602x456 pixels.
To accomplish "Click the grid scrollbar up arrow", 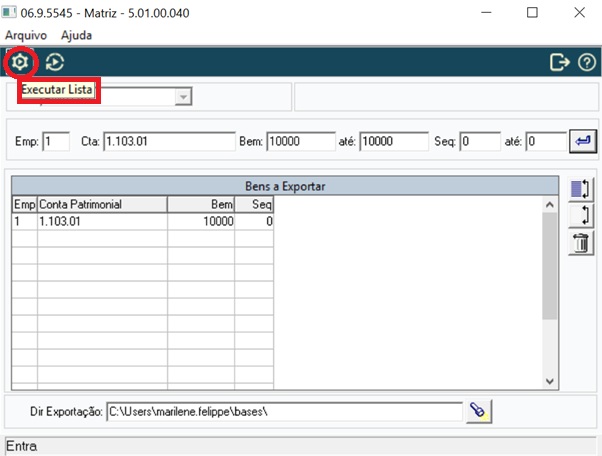I will [550, 205].
